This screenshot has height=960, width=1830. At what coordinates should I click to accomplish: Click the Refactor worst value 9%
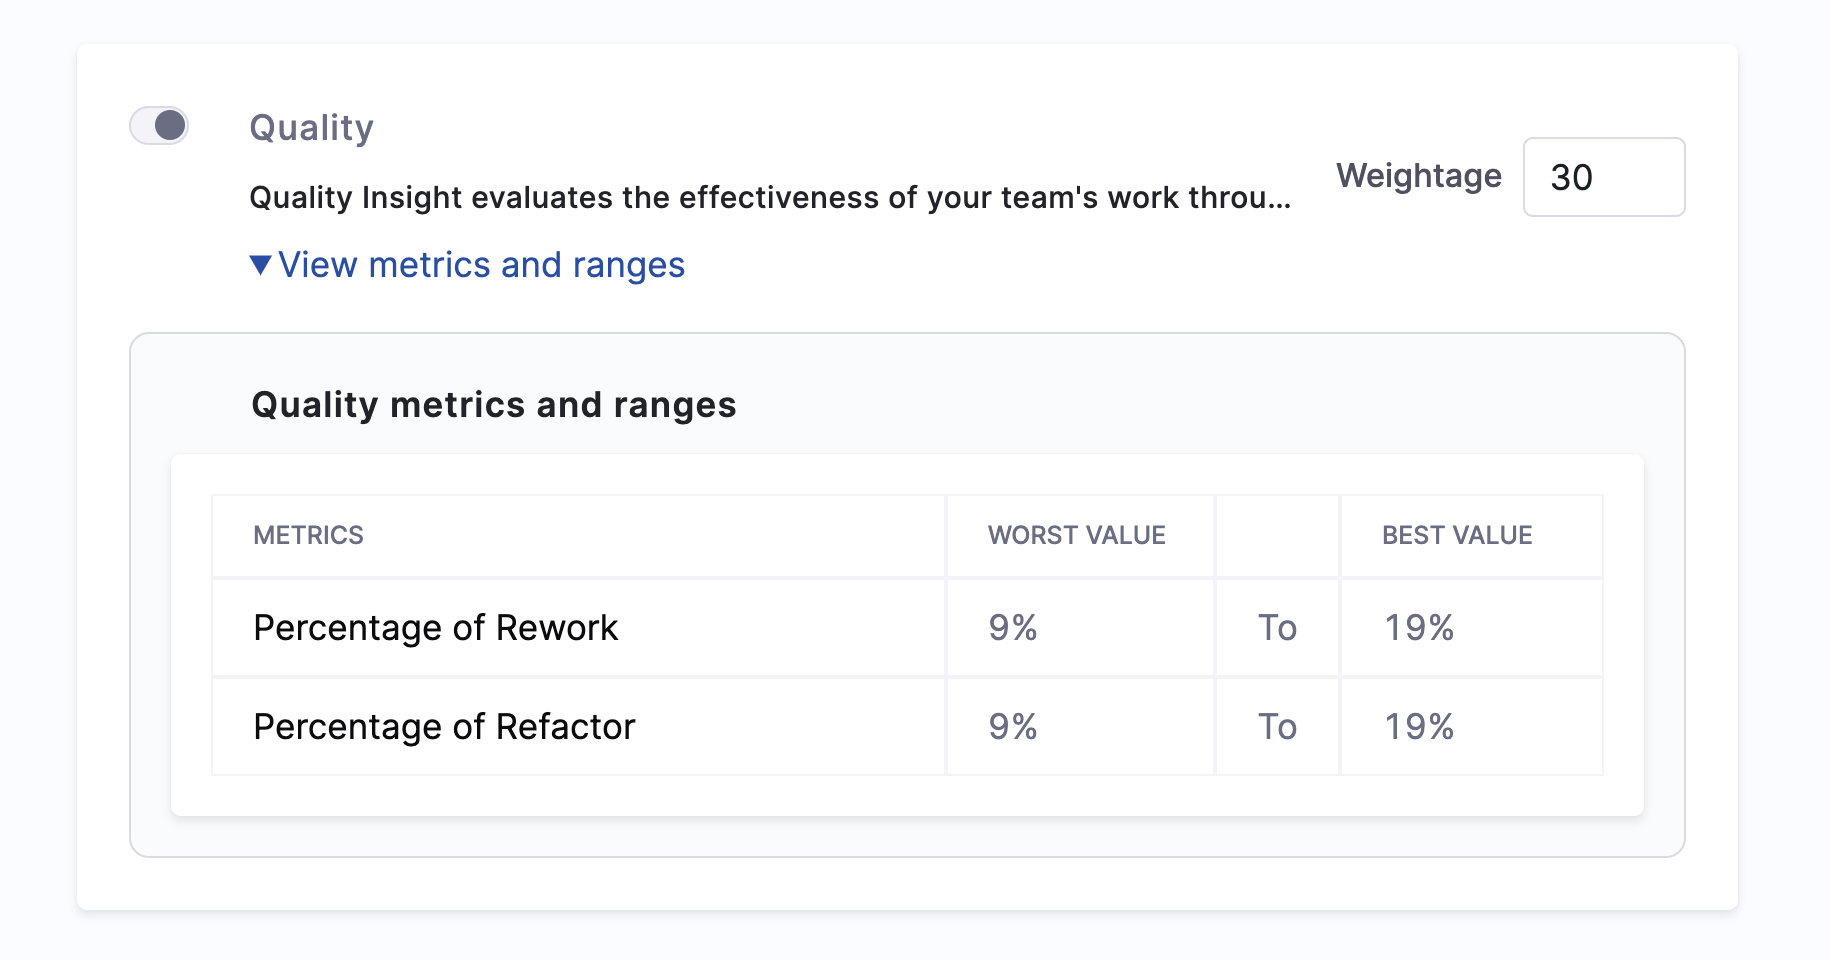[1012, 727]
